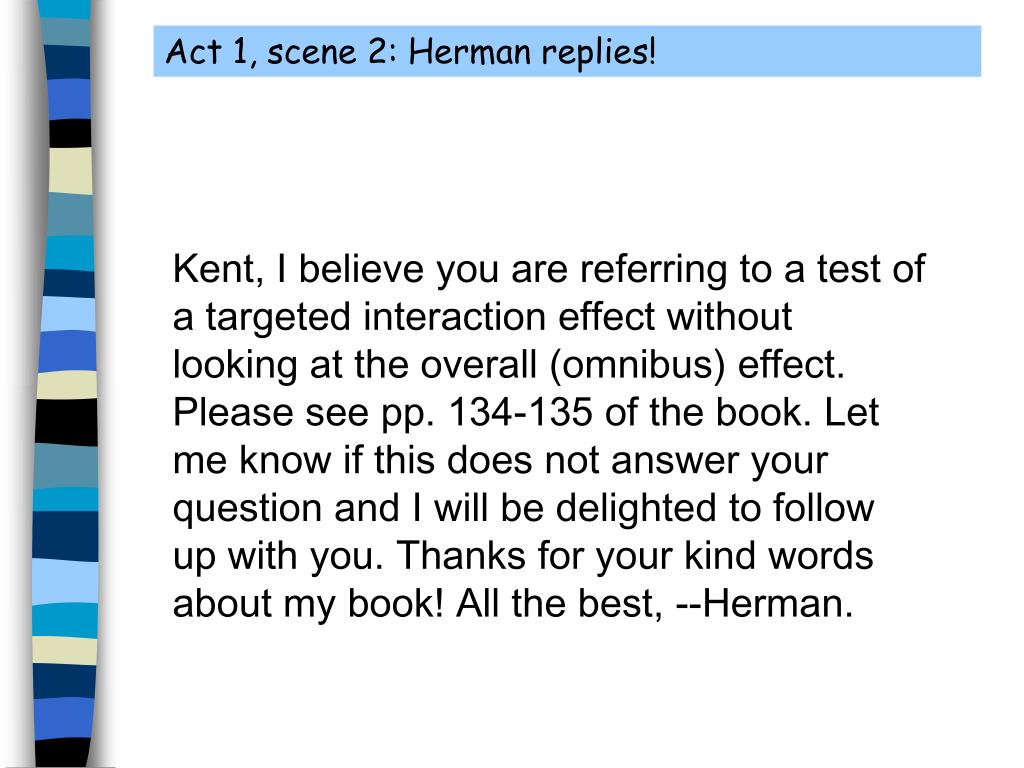Click the word 'Kent' opening the message
Screen dimensions: 1024x768
(213, 269)
